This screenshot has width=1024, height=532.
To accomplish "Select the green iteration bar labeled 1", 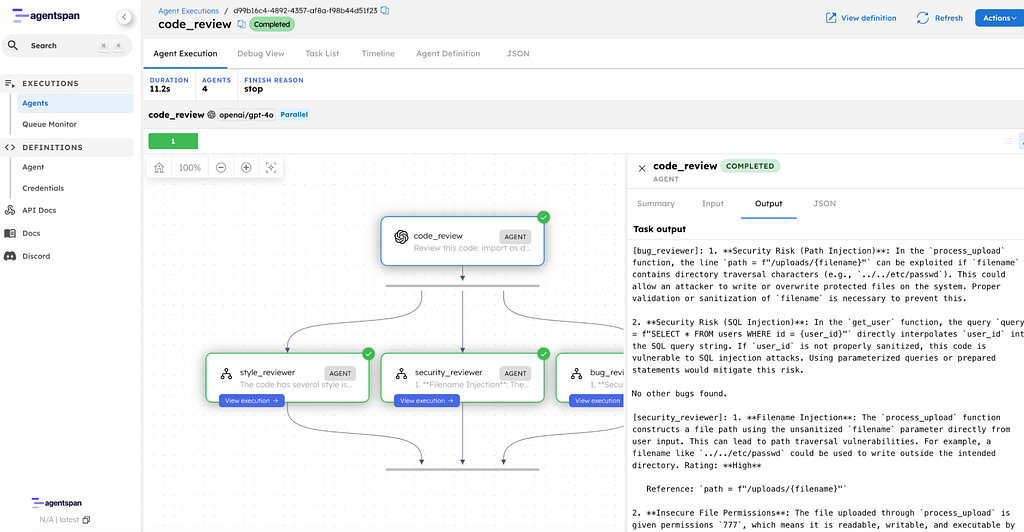I will (x=173, y=141).
